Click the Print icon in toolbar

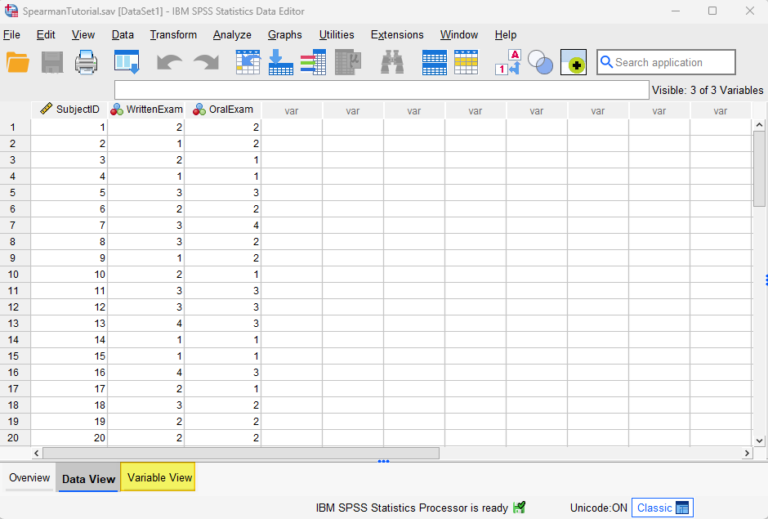86,63
